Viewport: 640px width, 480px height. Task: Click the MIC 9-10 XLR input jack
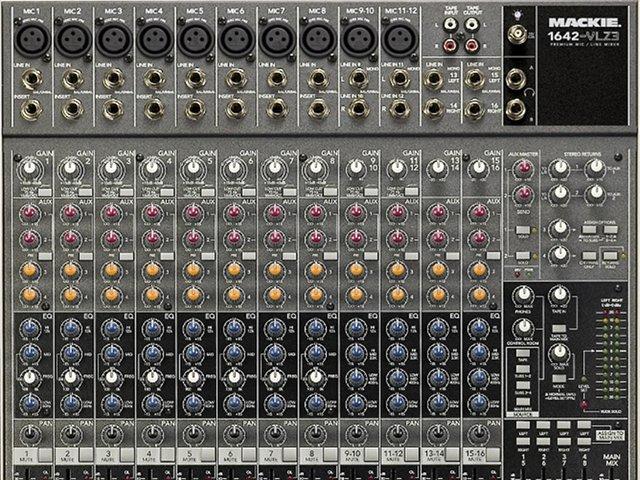click(x=359, y=39)
